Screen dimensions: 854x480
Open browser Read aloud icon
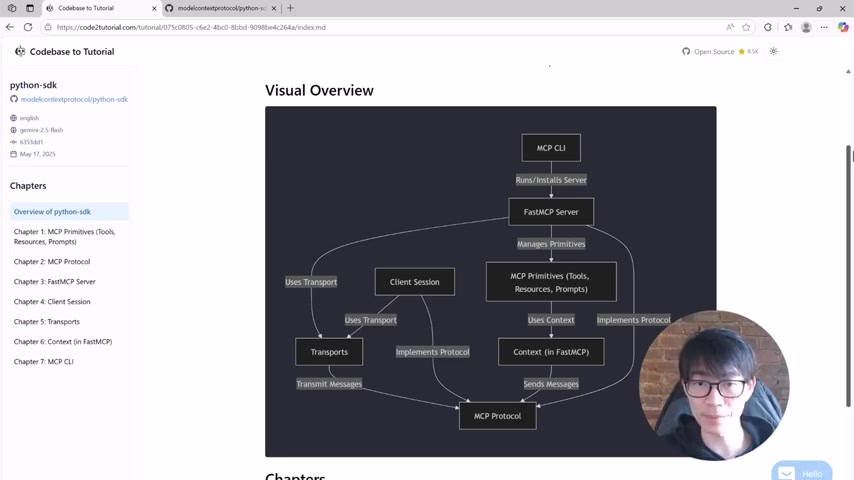[730, 27]
